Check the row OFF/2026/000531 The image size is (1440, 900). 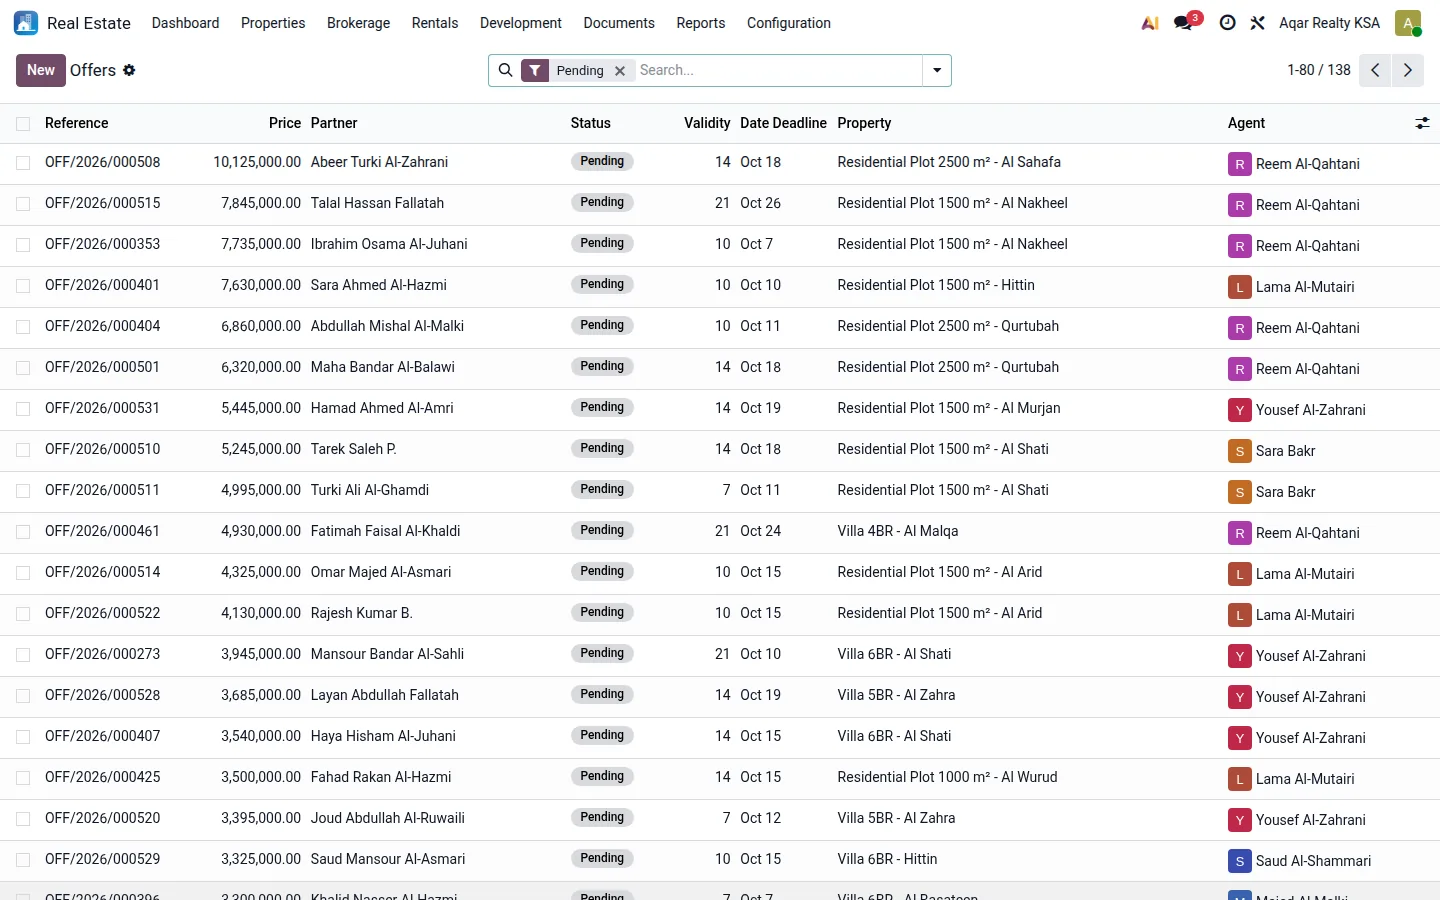tap(23, 409)
